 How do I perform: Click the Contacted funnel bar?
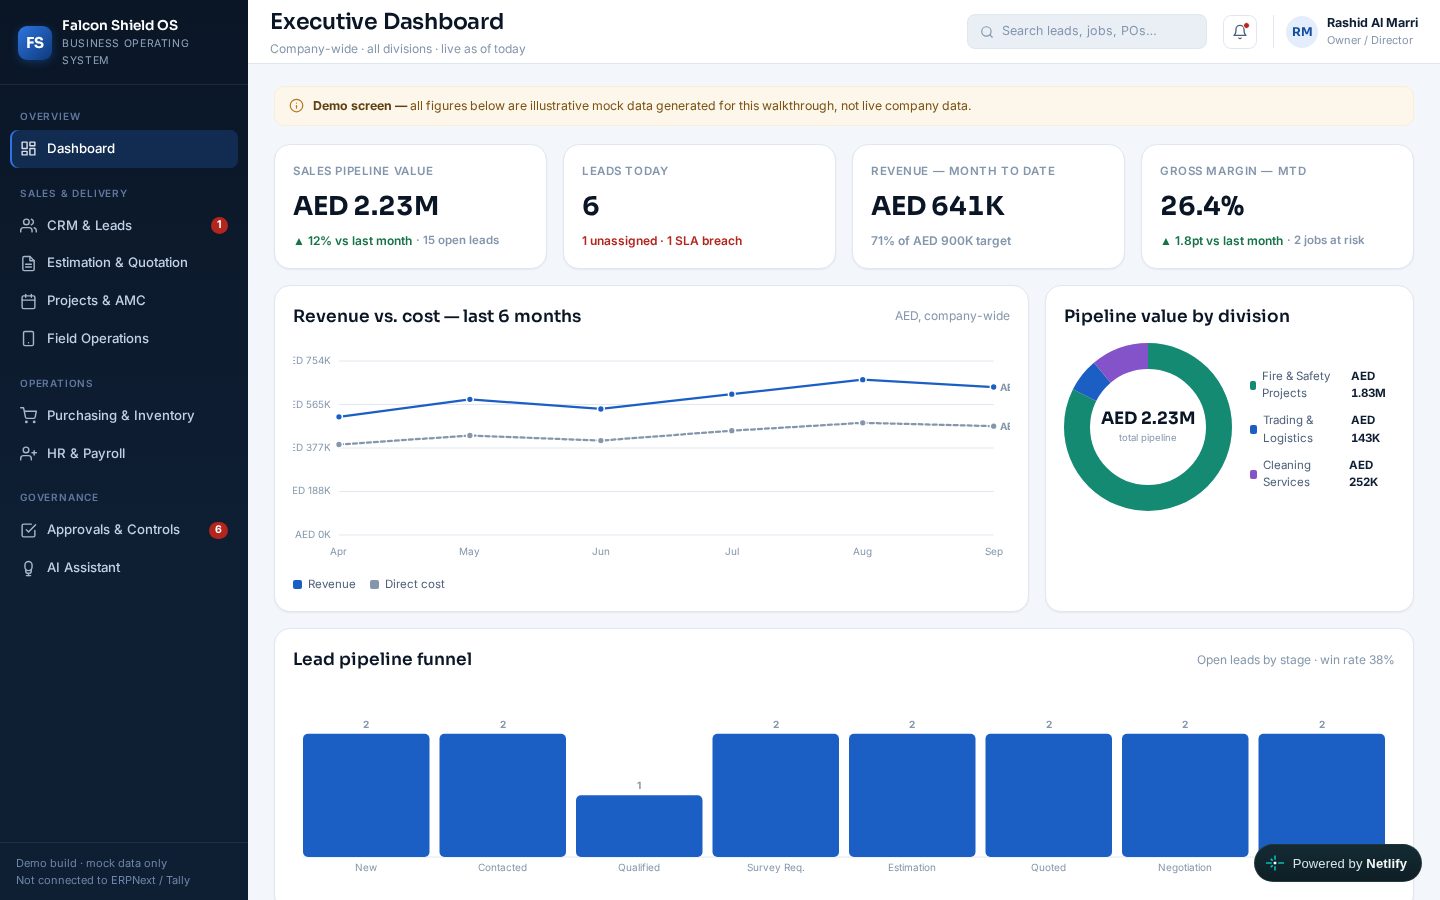pyautogui.click(x=503, y=795)
